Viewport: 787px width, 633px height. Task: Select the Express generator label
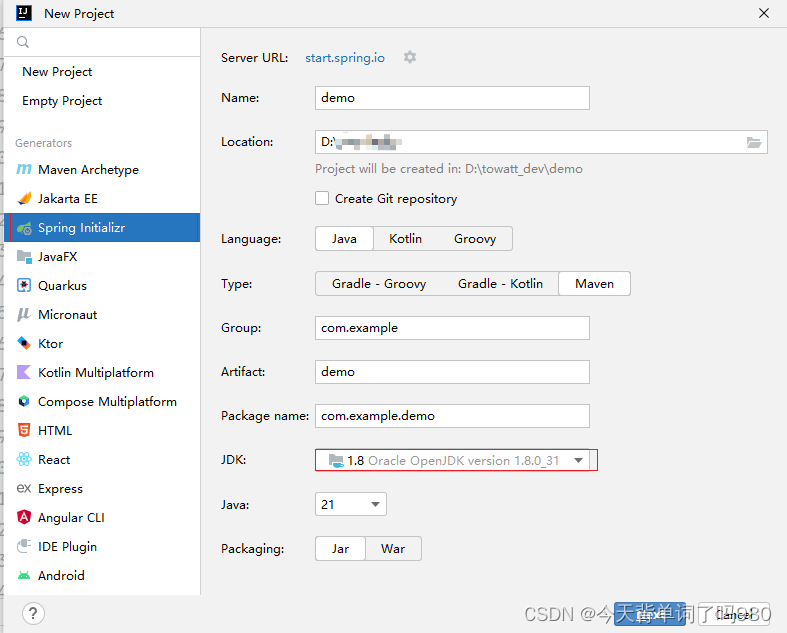60,489
